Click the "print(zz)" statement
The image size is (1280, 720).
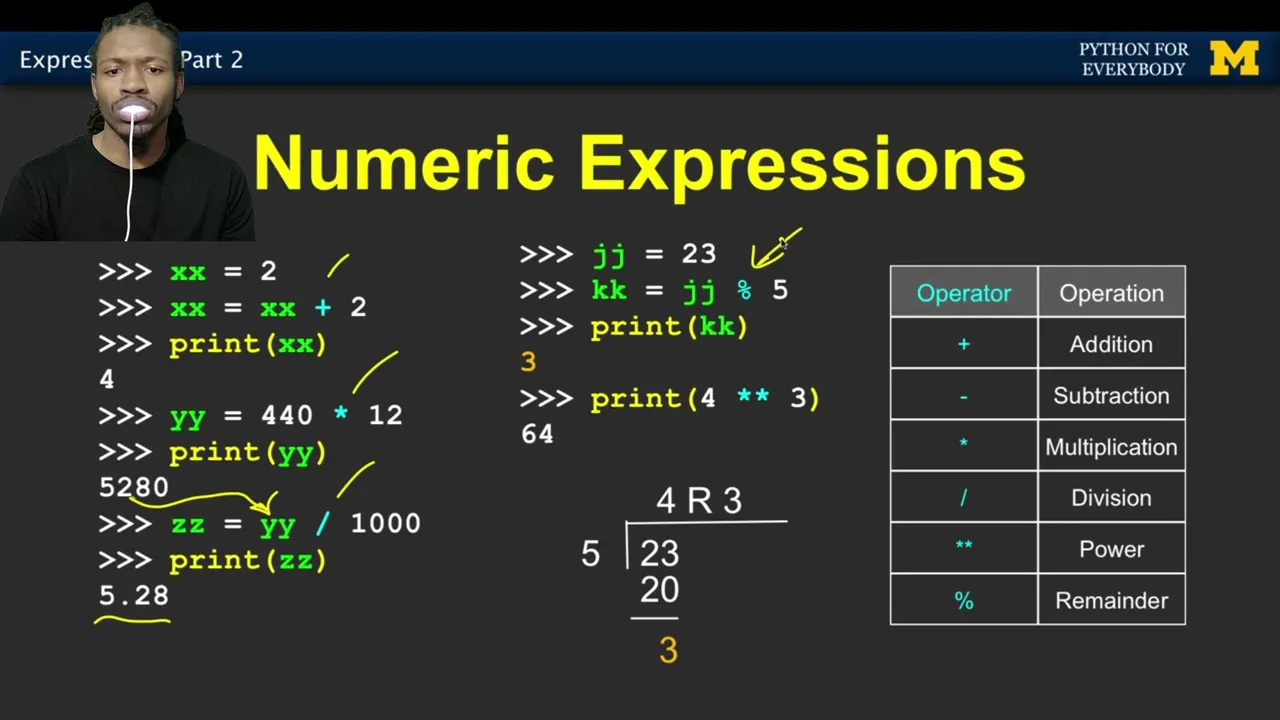[248, 561]
